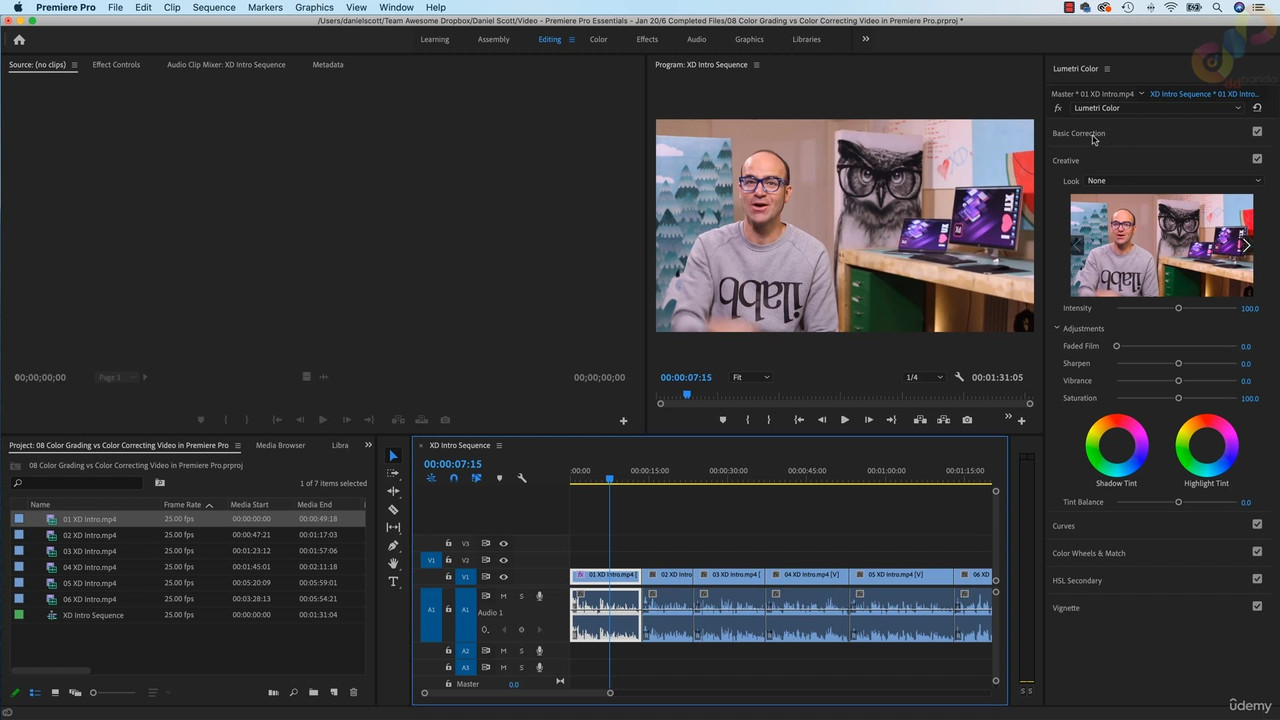Open Program monitor button editor plus

[x=1021, y=421]
